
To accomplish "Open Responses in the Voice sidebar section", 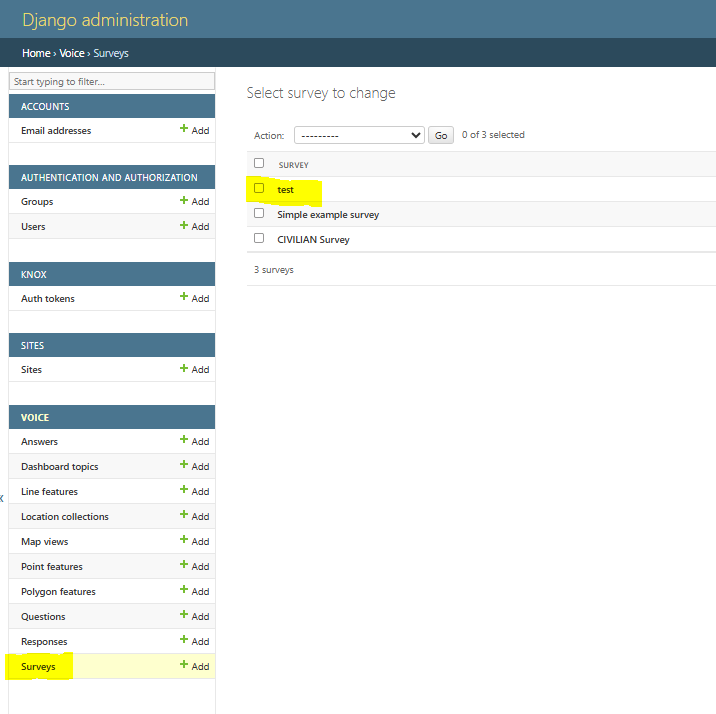I will pos(44,642).
